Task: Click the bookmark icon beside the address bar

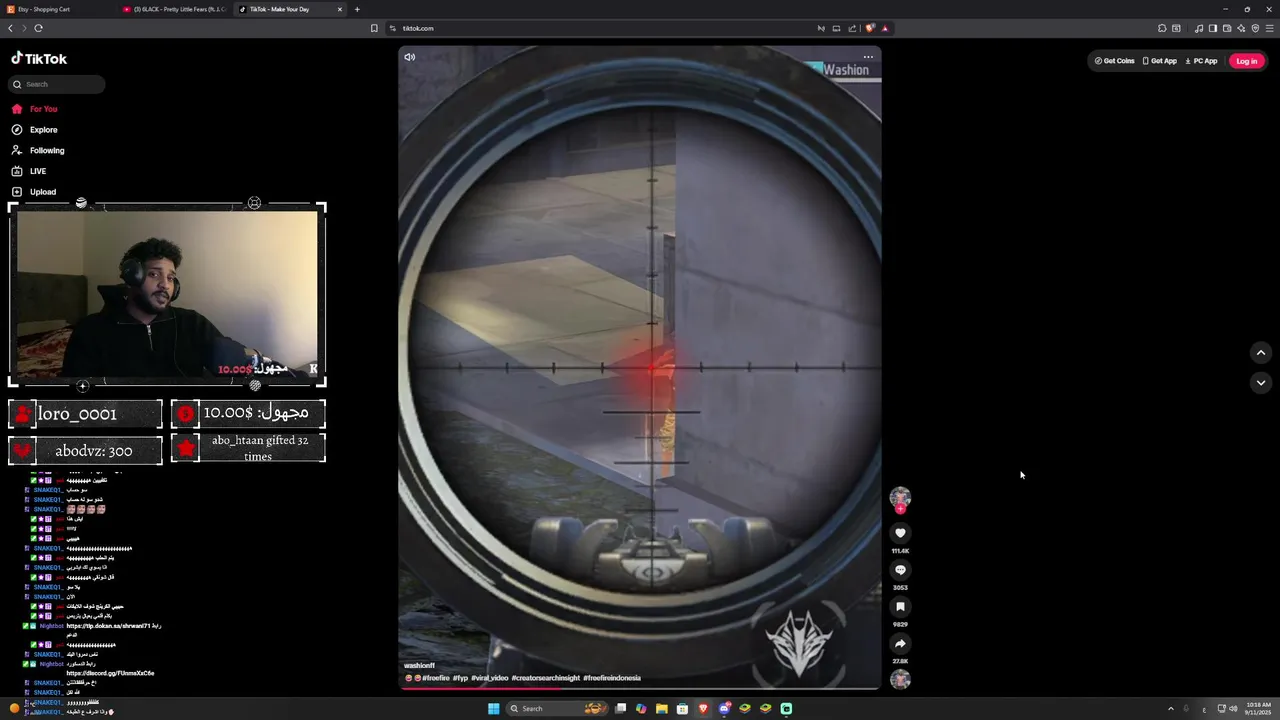Action: pyautogui.click(x=374, y=28)
